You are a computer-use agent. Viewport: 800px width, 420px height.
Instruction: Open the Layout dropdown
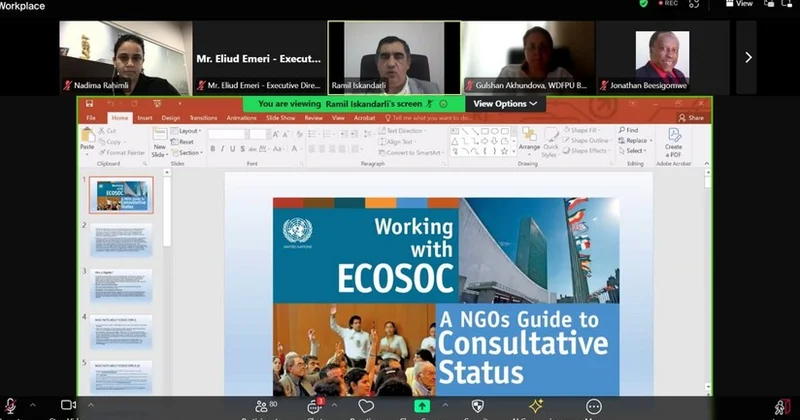[186, 131]
